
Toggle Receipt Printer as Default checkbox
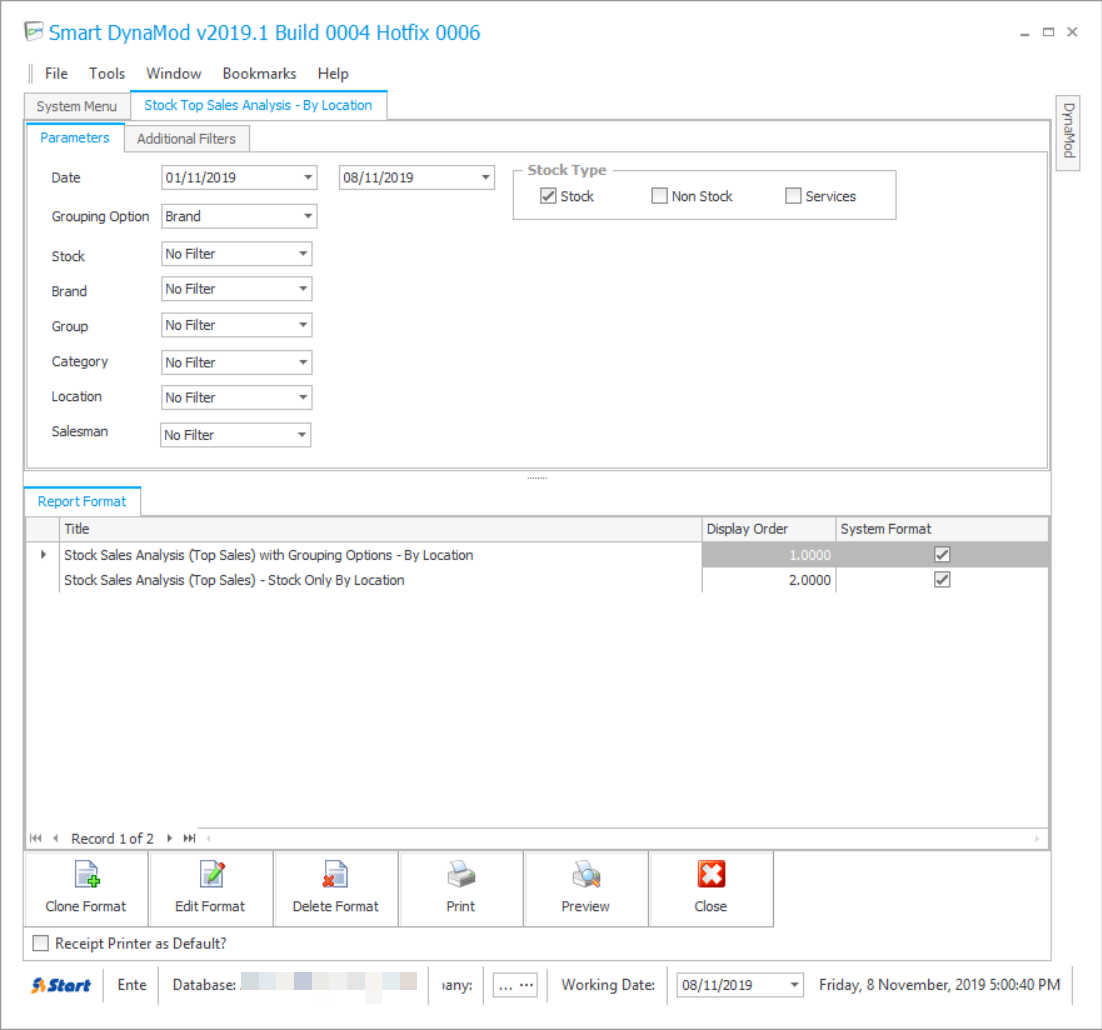[41, 943]
